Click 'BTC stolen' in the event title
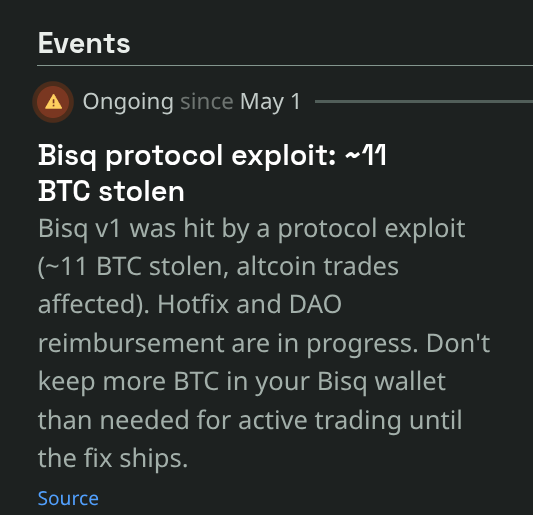The width and height of the screenshot is (533, 515). pyautogui.click(x=111, y=191)
